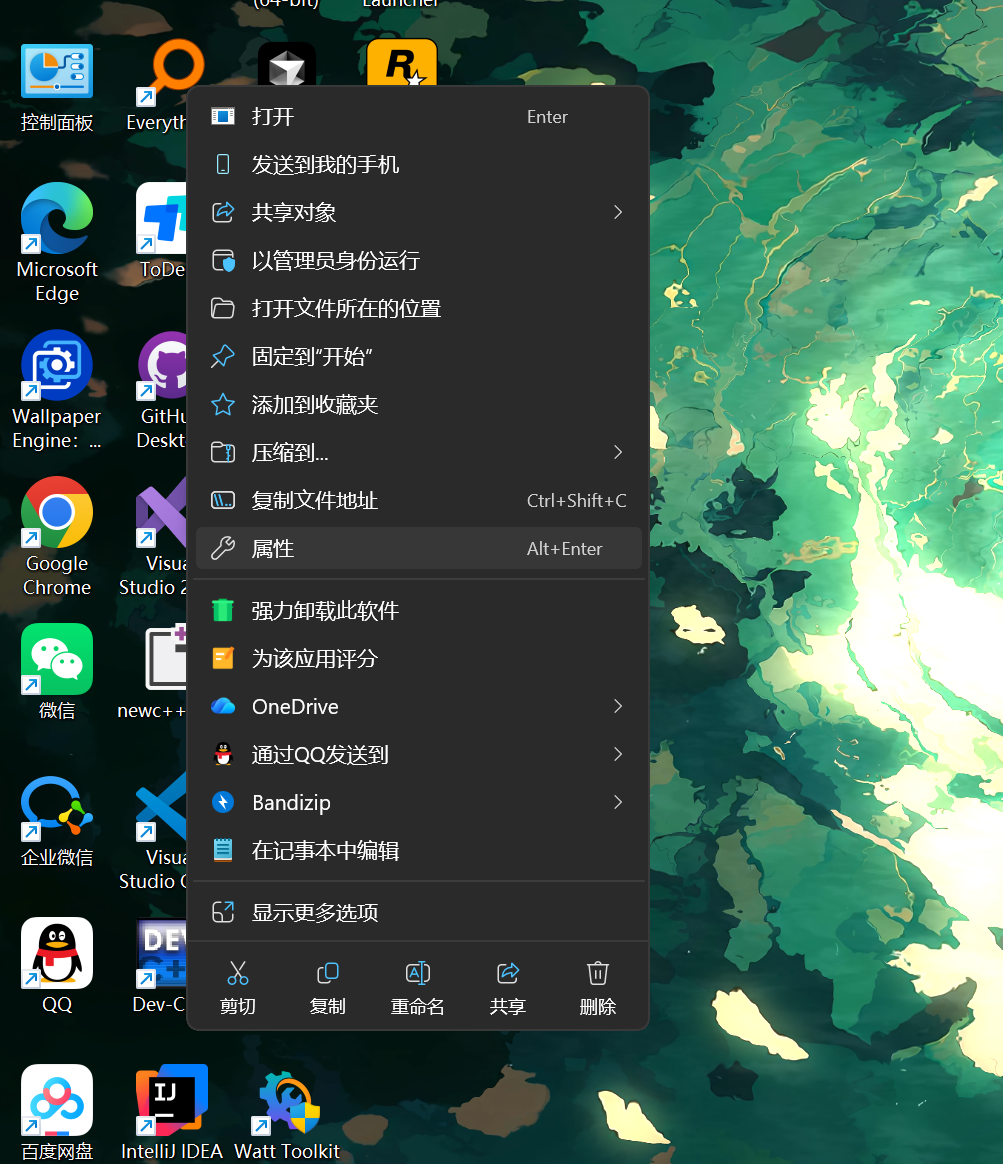
Task: Choose 固定到"开始" in the context menu
Action: point(417,356)
